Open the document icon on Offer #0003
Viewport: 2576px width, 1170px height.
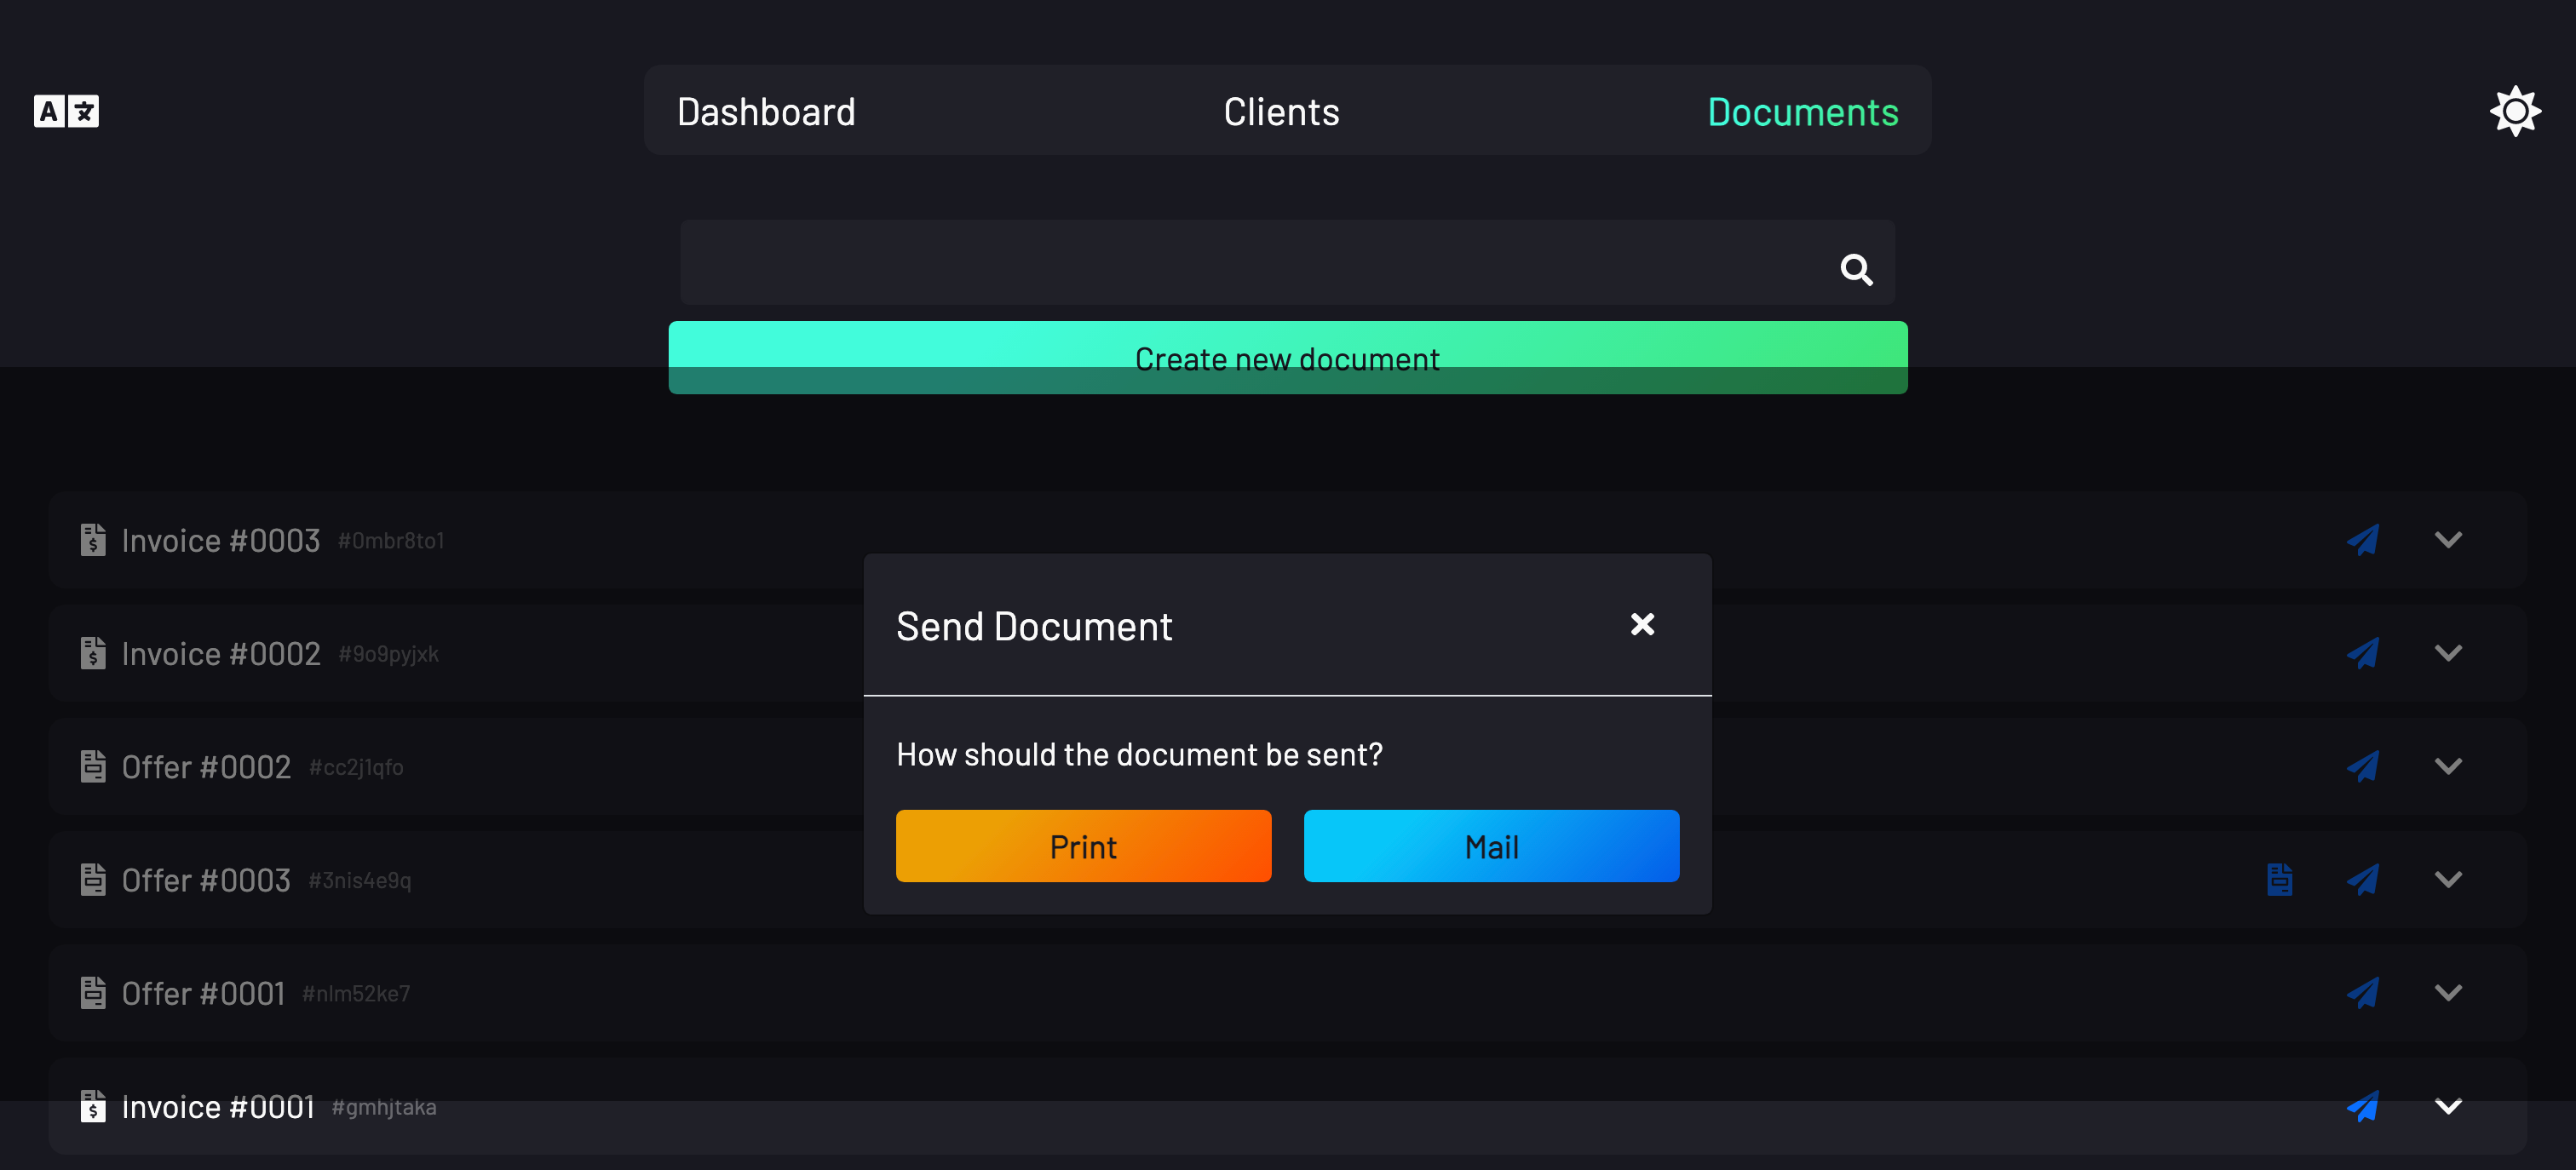(2279, 880)
